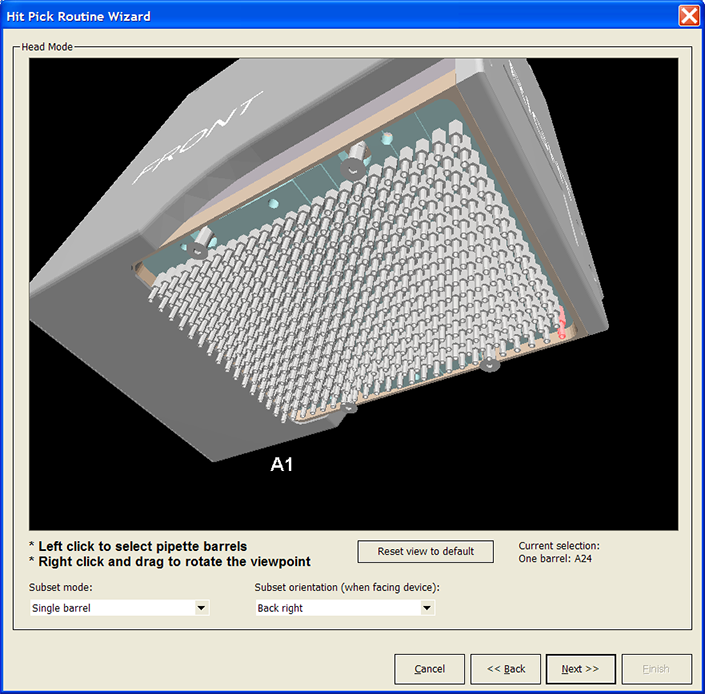Click the 'Back right' orientation value
705x694 pixels.
pos(280,608)
